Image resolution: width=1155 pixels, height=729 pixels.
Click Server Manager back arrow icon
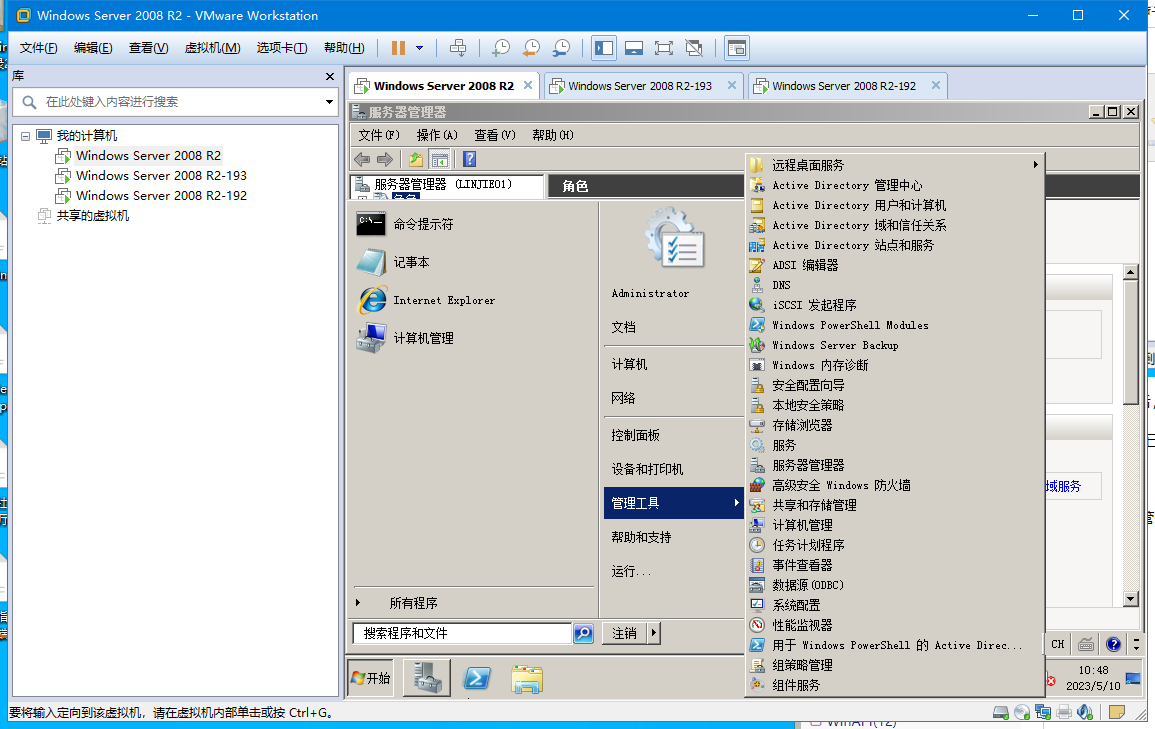(362, 159)
